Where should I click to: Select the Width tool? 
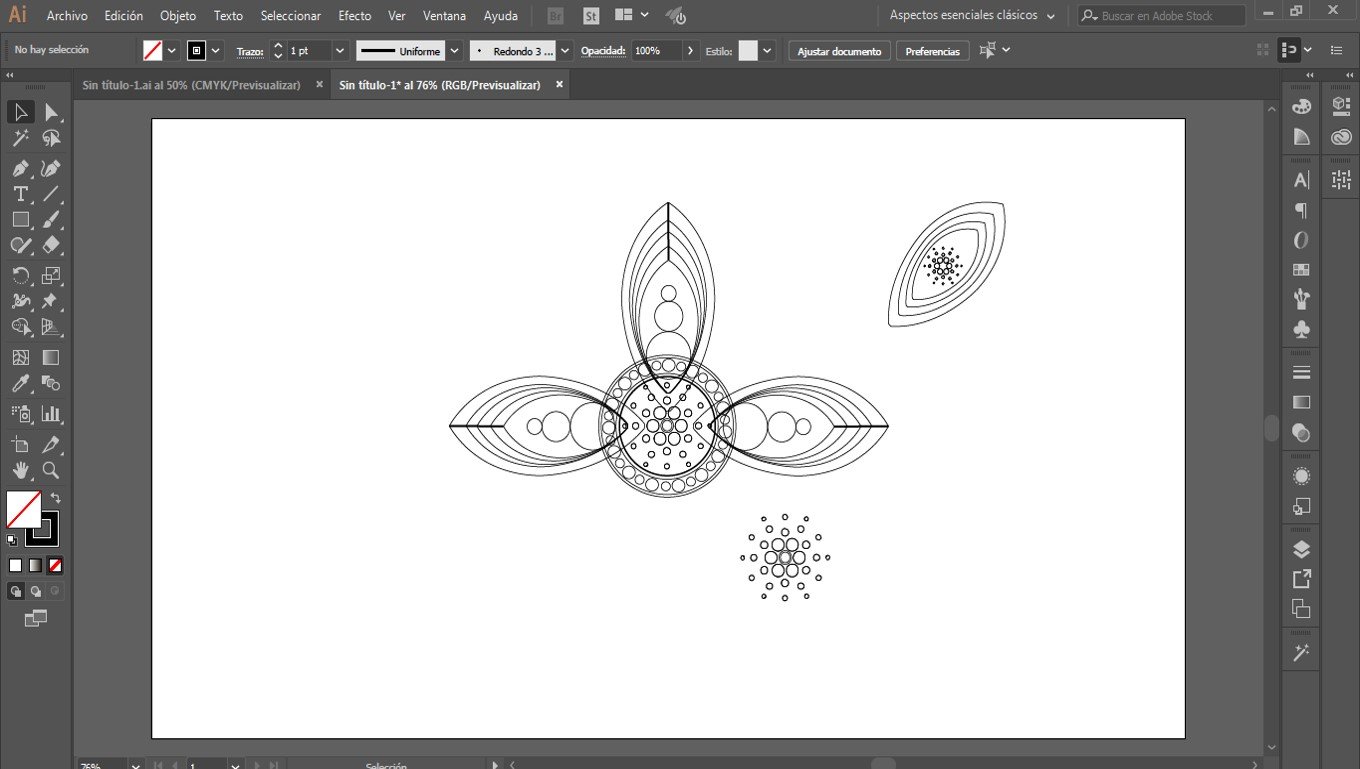[20, 301]
